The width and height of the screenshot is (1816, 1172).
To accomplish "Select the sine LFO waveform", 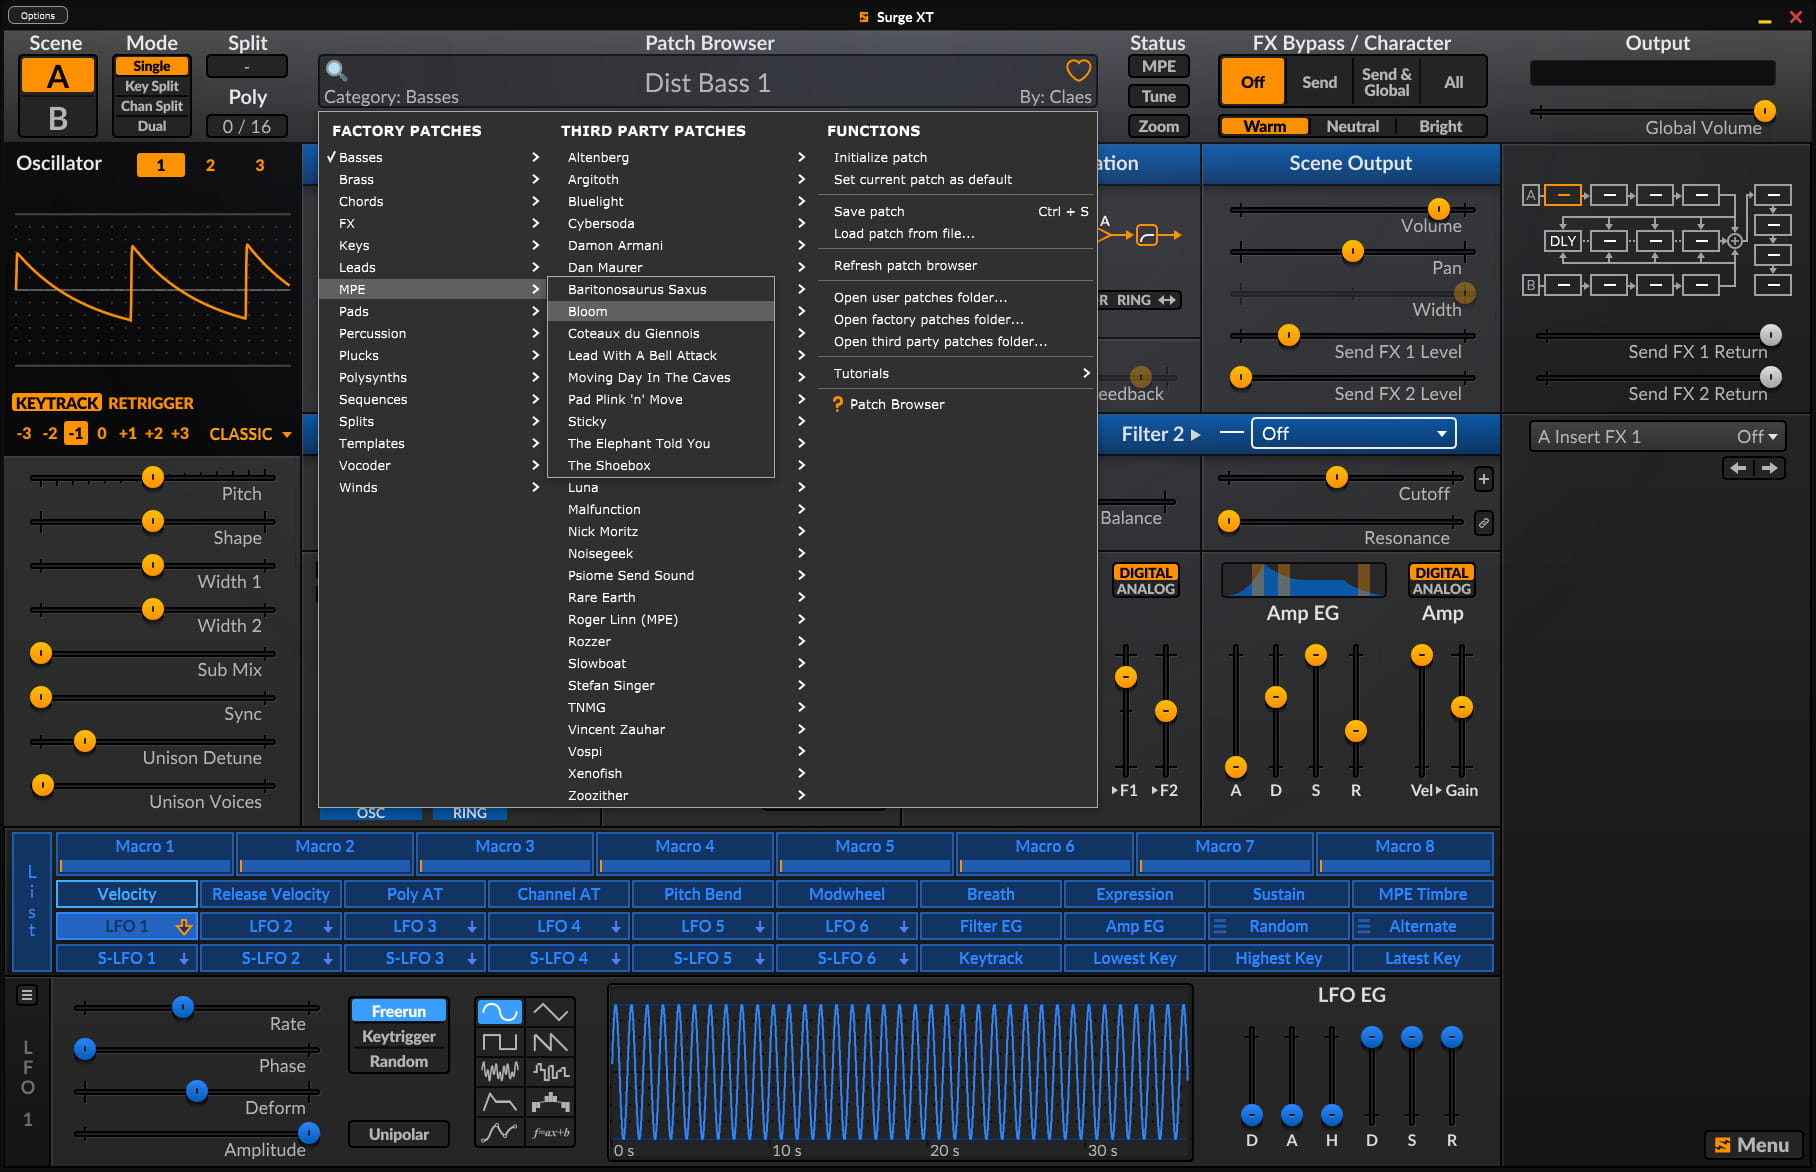I will click(499, 1012).
